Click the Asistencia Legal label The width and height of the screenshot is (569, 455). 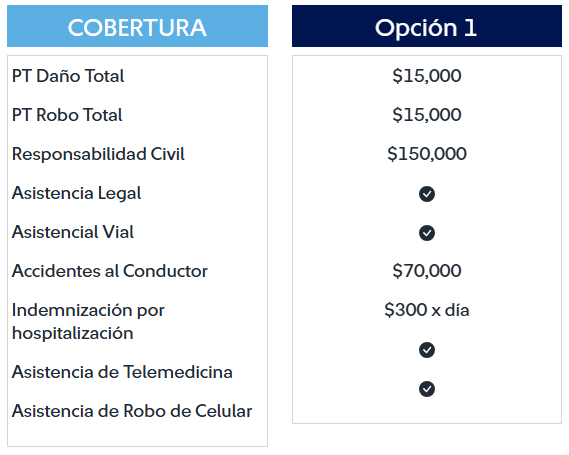[x=77, y=193]
